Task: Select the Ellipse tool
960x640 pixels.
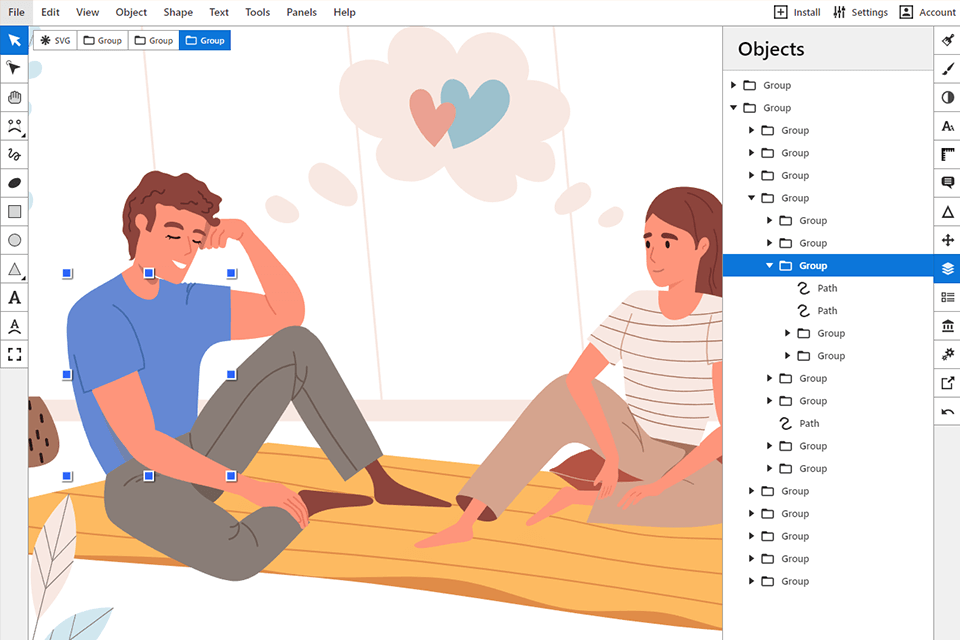Action: click(13, 240)
